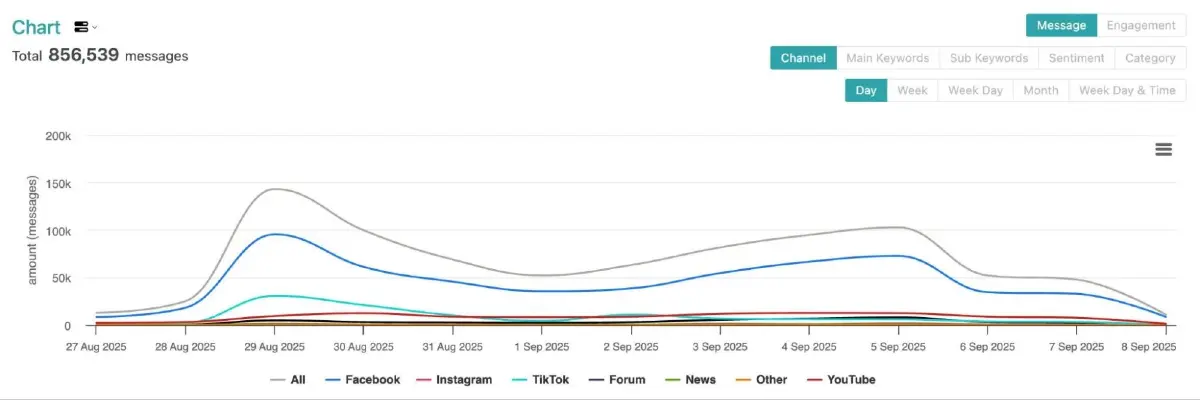The height and width of the screenshot is (400, 1200).
Task: Switch to the Category tab
Action: pos(1149,58)
